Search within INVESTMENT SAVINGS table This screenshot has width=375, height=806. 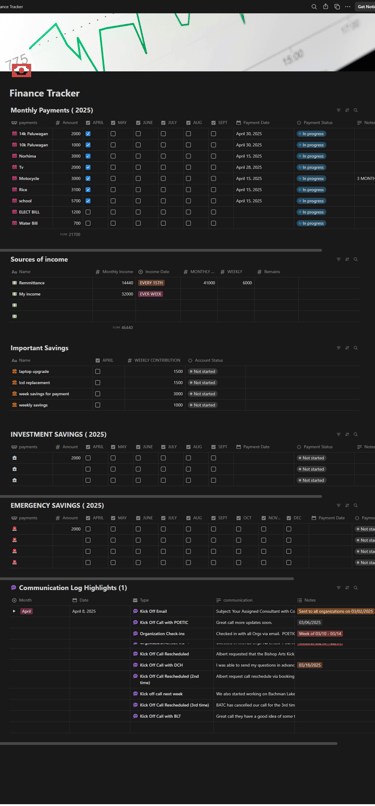click(x=355, y=434)
